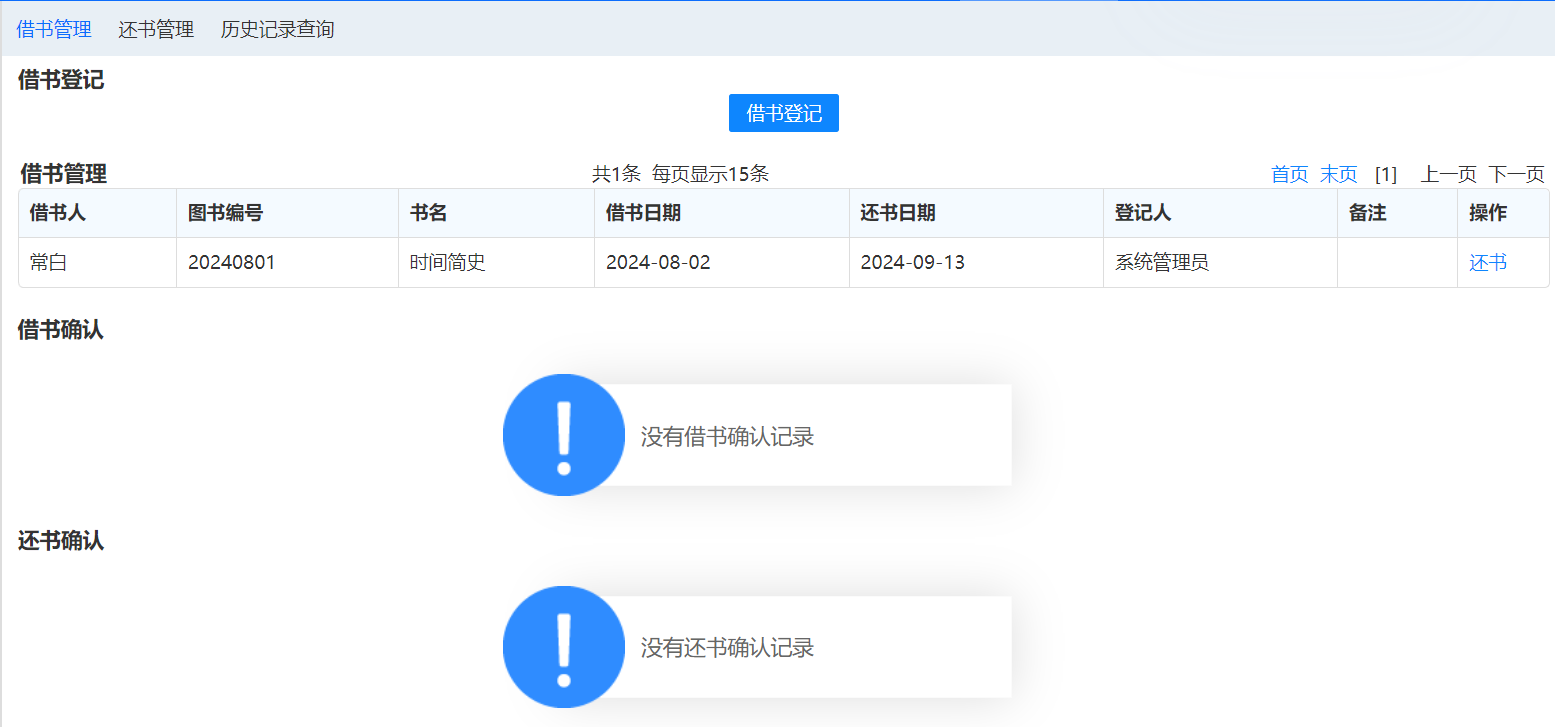Go to the 历史记录查询 tab

[x=277, y=29]
